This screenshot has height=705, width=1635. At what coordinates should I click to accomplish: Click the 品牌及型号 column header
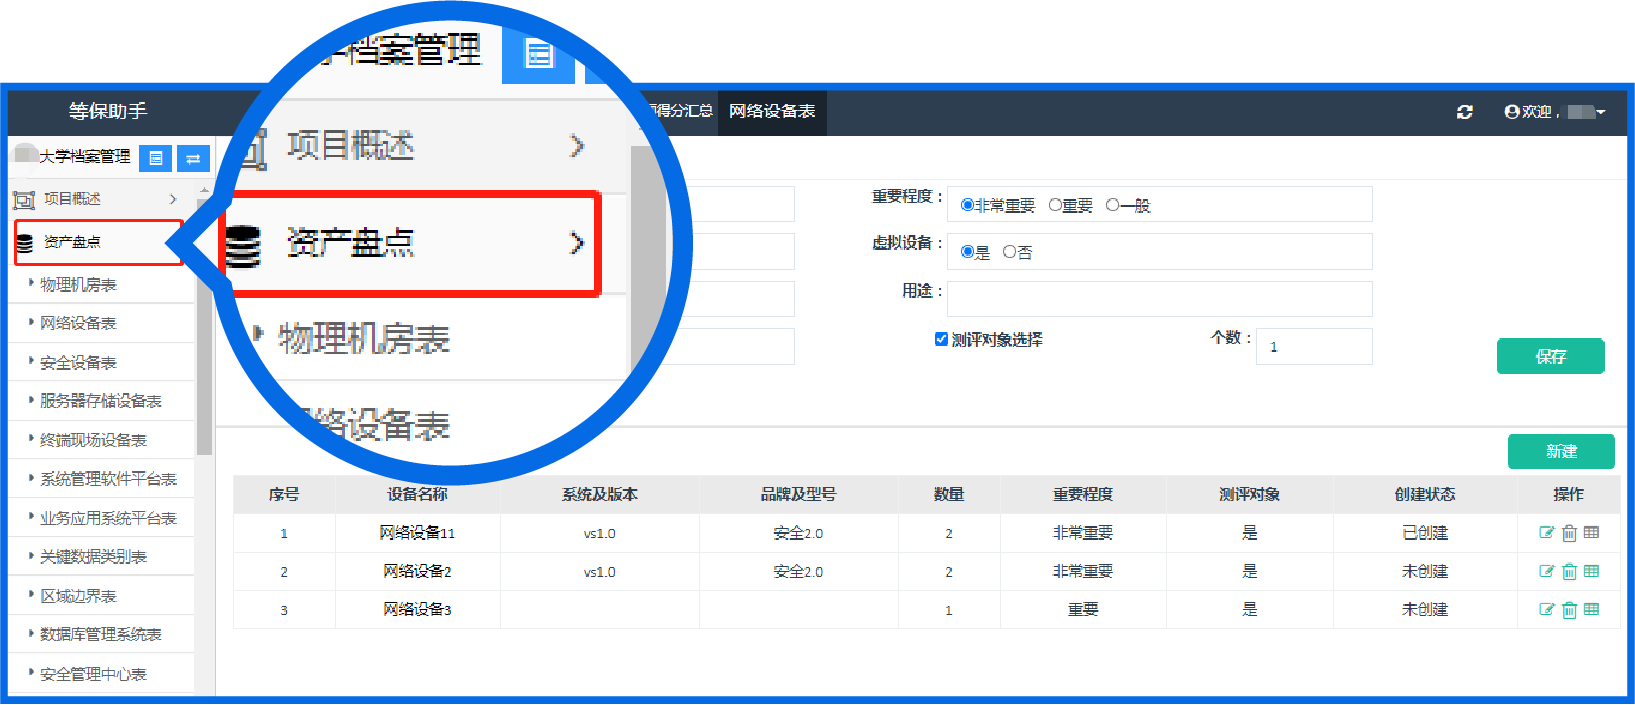pyautogui.click(x=798, y=494)
